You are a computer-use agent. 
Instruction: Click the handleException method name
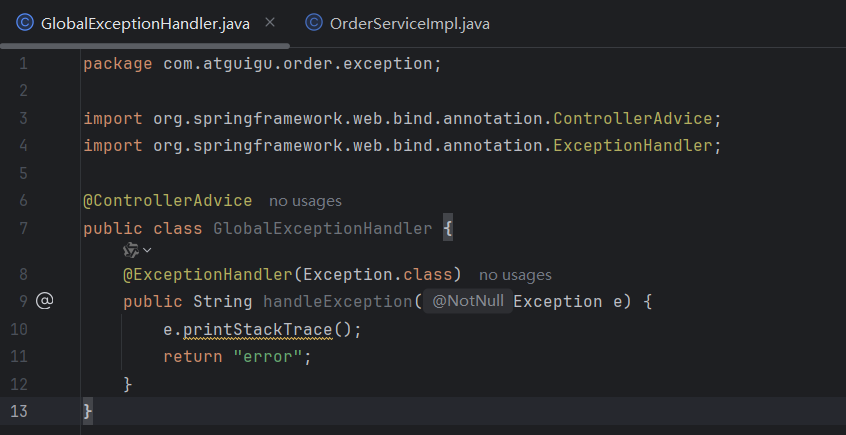coord(338,301)
